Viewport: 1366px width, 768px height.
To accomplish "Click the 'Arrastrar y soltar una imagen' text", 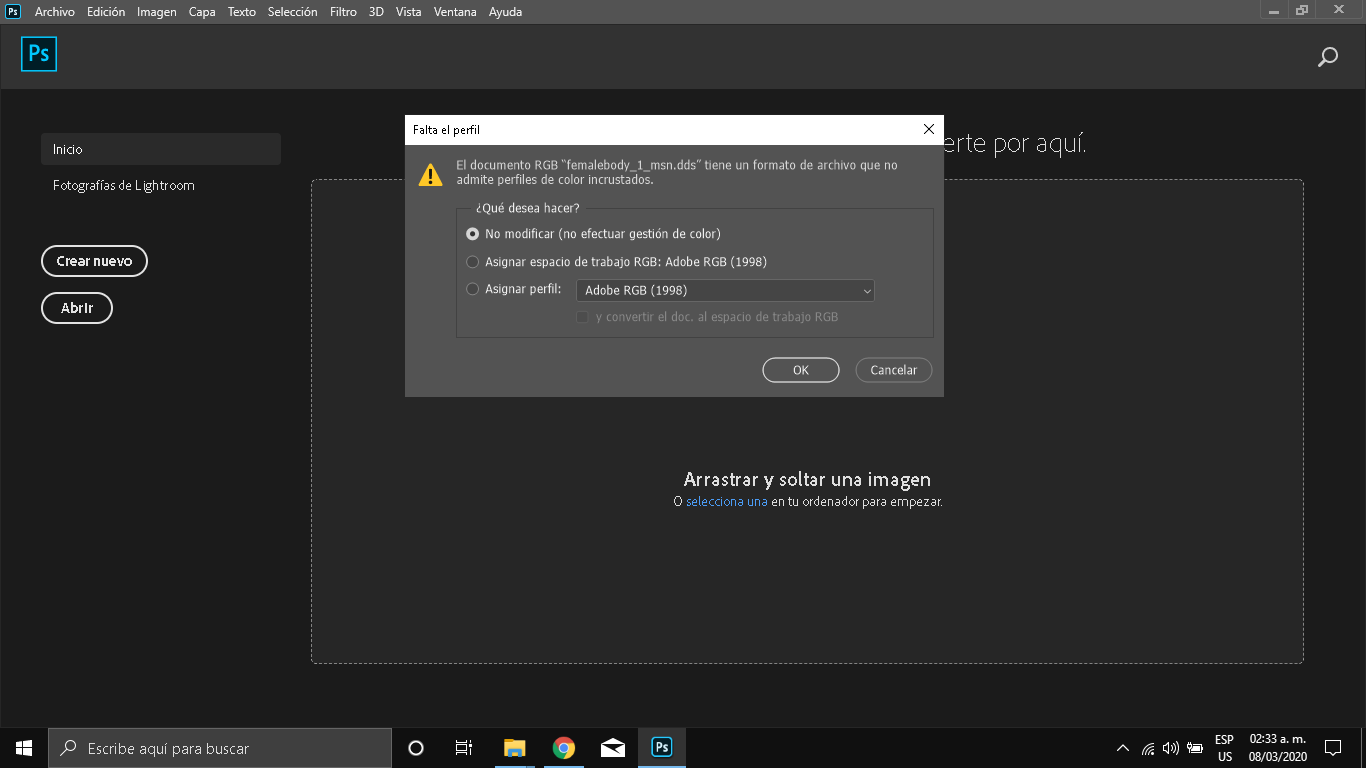I will point(807,480).
